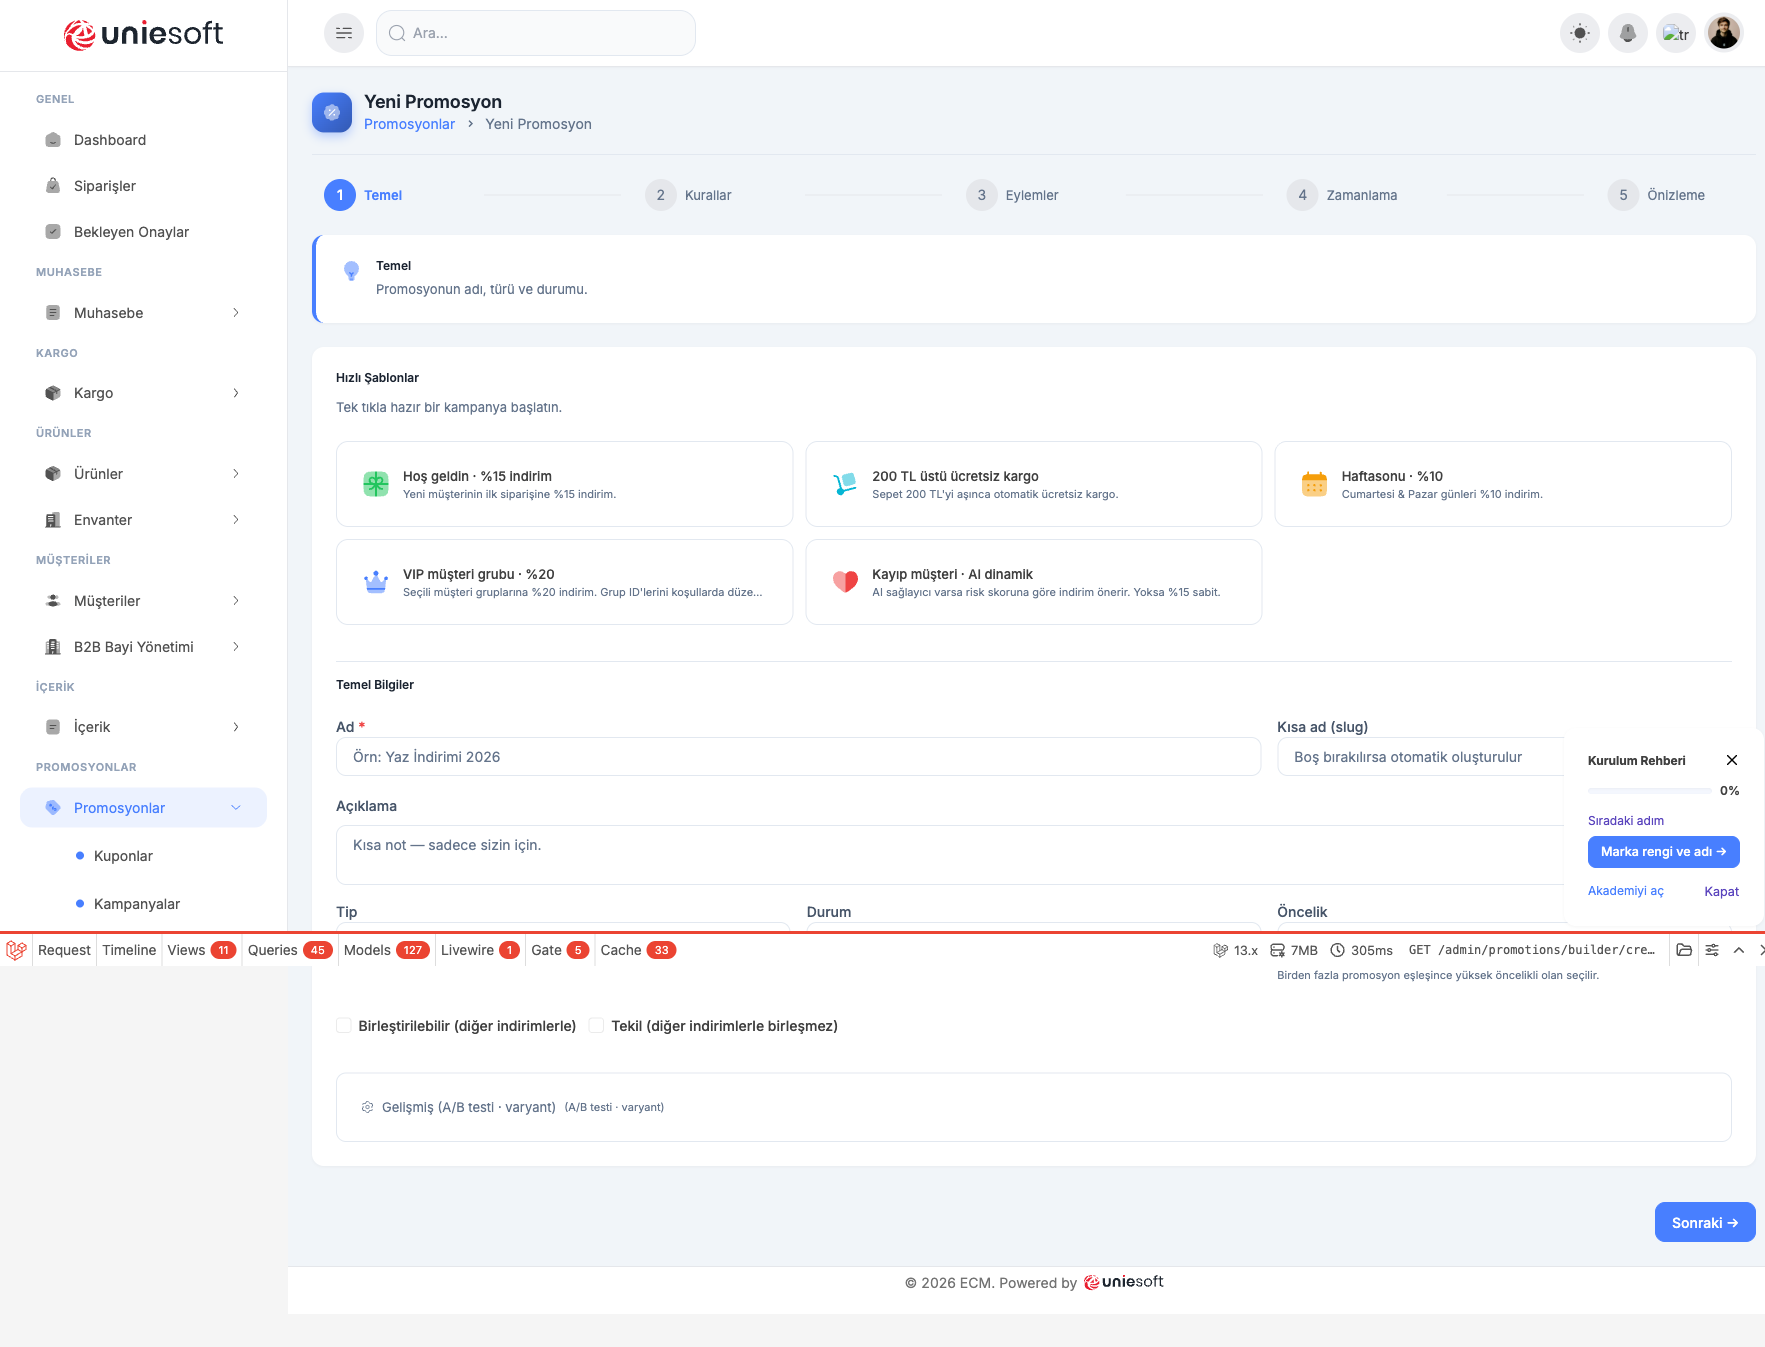Click the Envanter building icon
The width and height of the screenshot is (1765, 1347).
[x=53, y=520]
